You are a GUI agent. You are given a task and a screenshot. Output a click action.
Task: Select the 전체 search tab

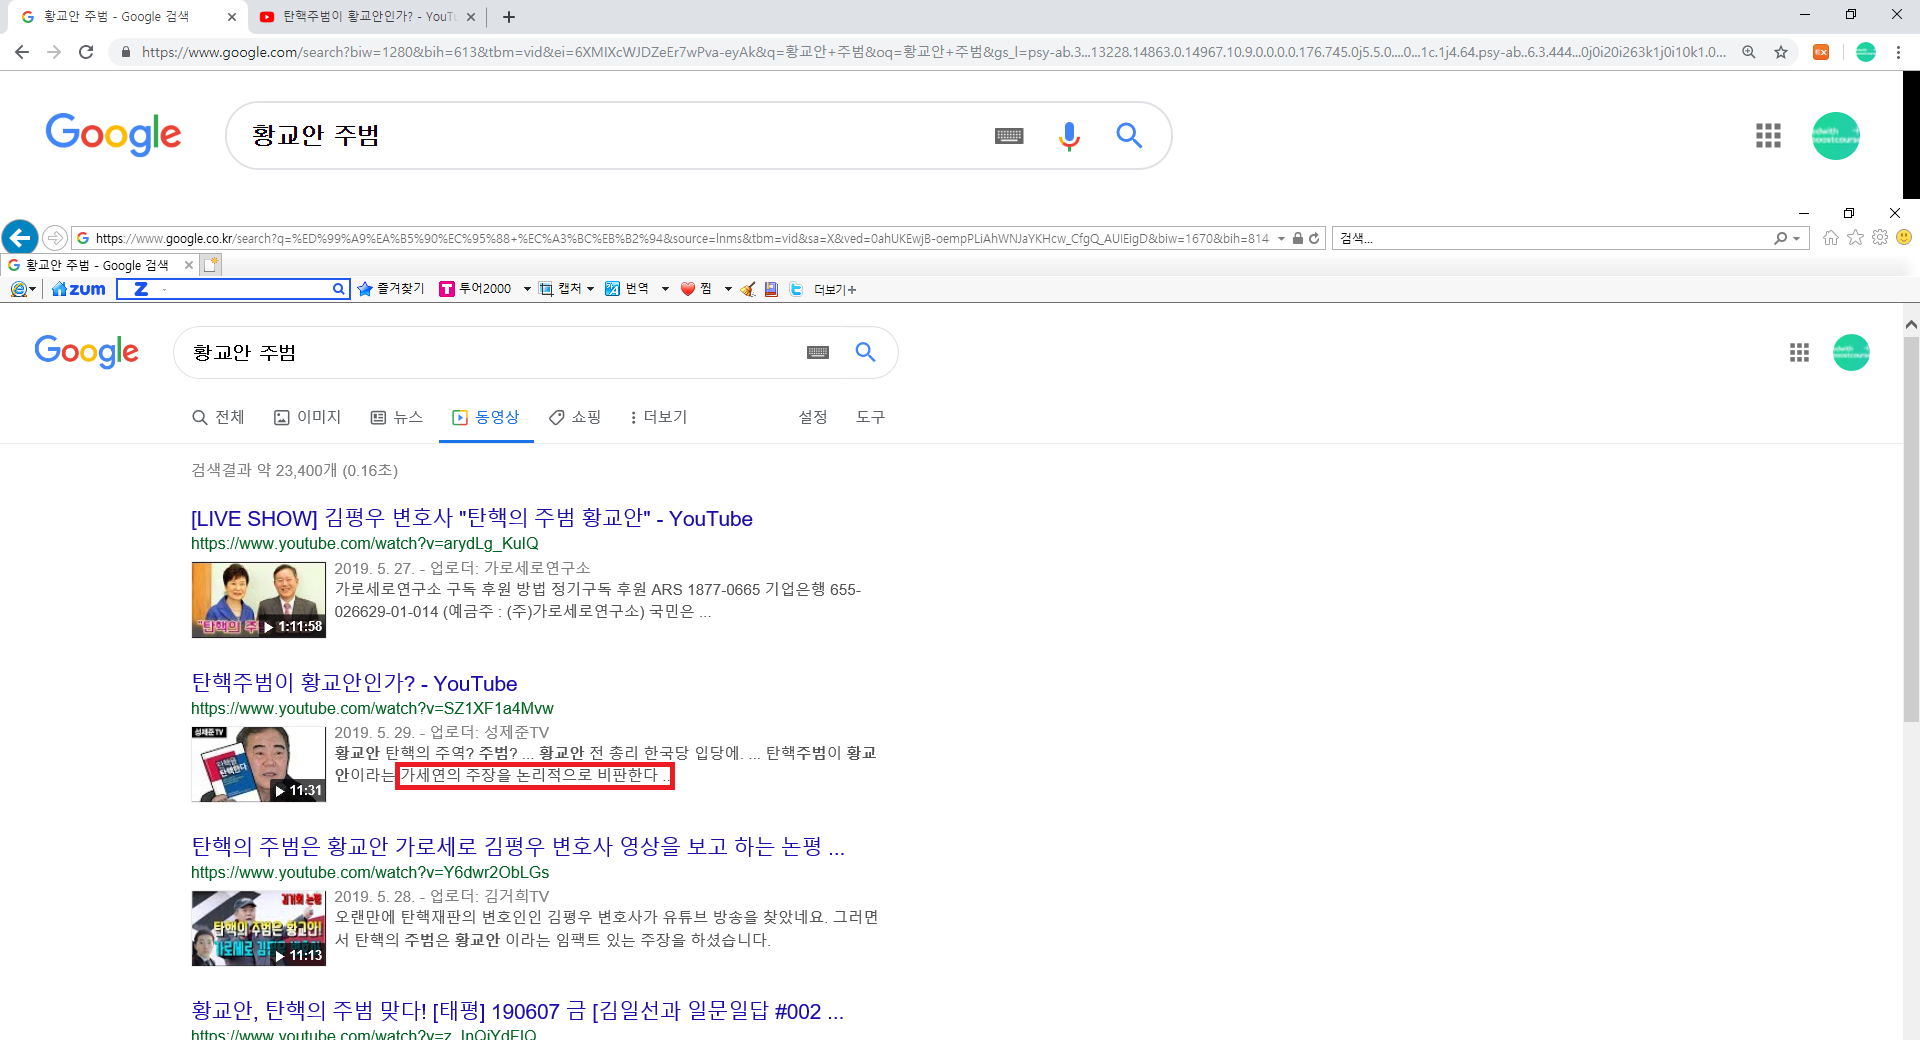coord(218,417)
